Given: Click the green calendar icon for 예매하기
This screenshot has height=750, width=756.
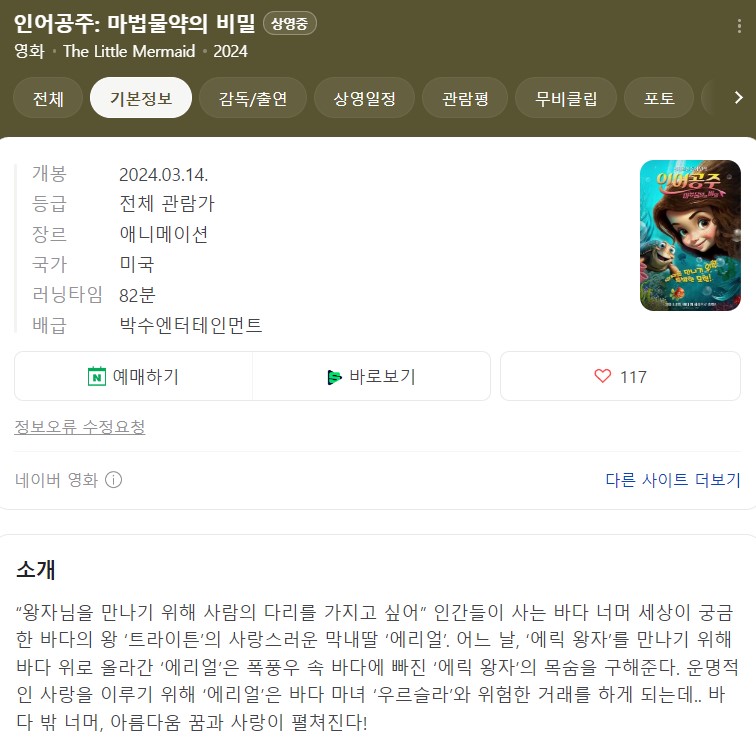Looking at the screenshot, I should [x=96, y=376].
